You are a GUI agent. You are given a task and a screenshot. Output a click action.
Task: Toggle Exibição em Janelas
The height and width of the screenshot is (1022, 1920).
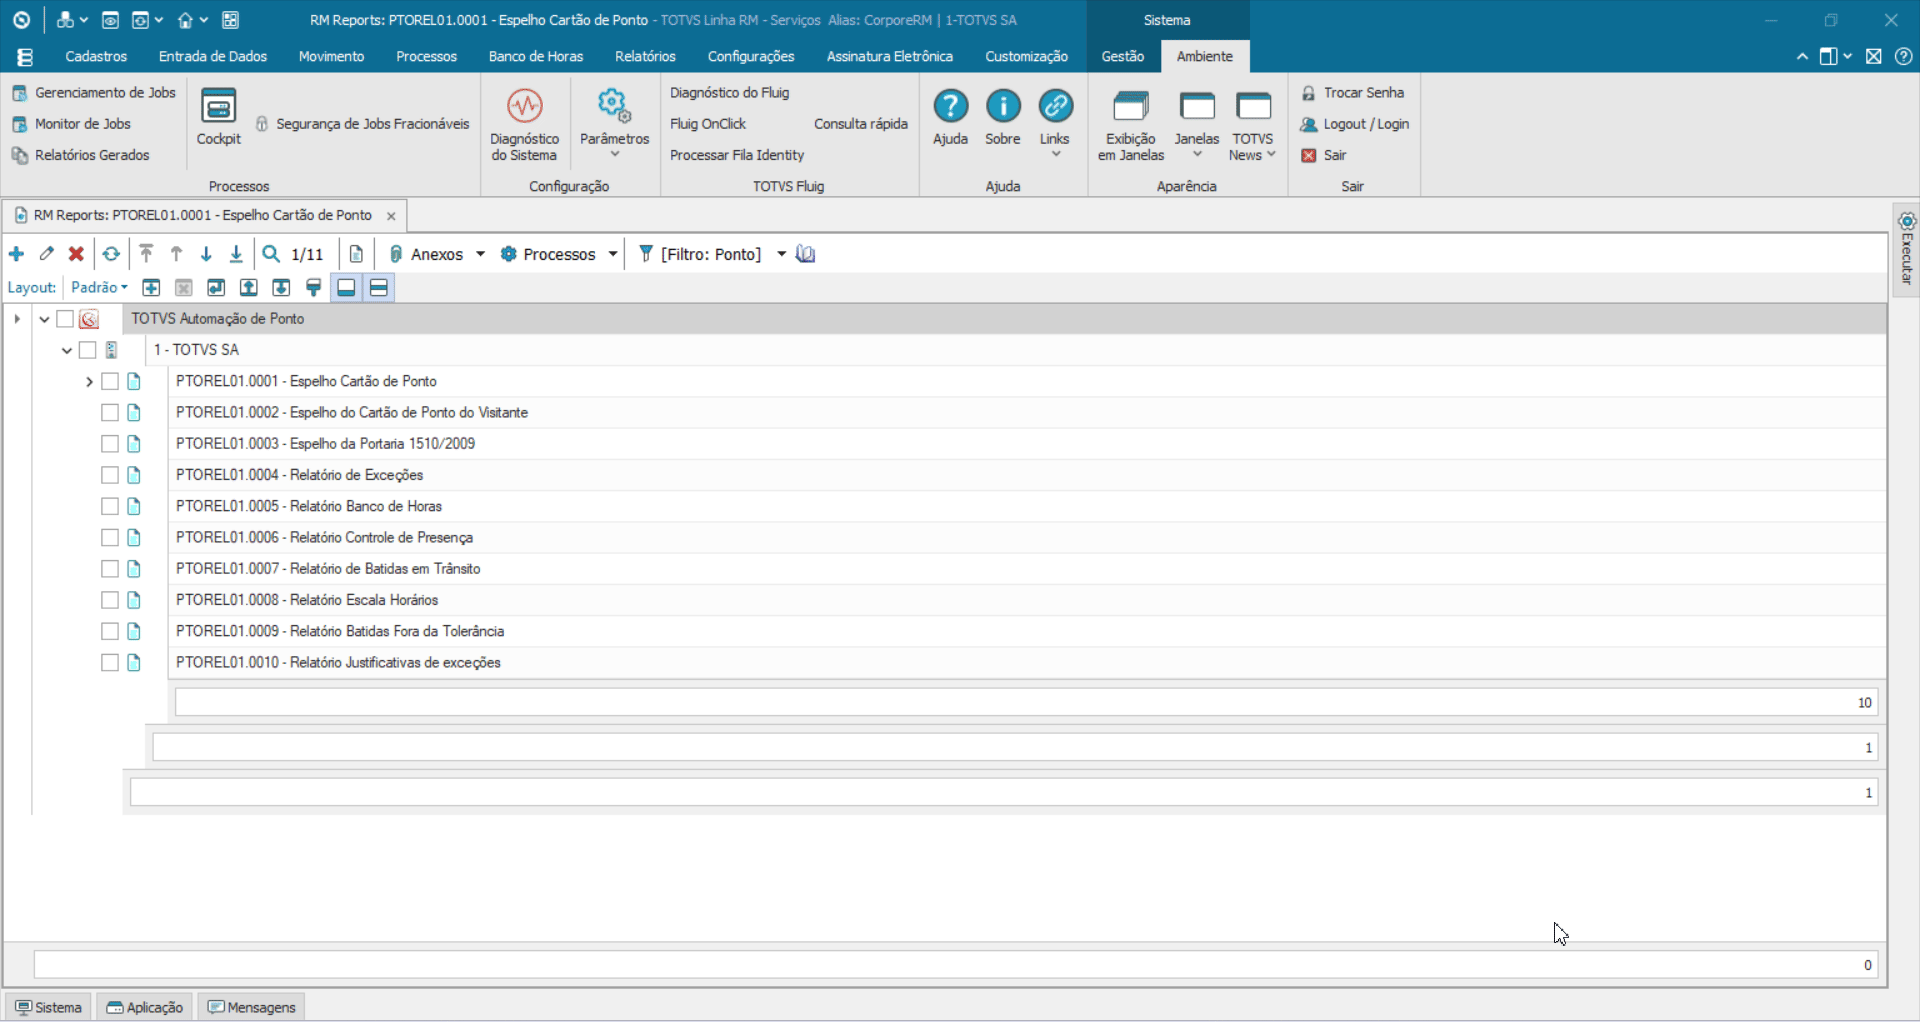[1131, 125]
